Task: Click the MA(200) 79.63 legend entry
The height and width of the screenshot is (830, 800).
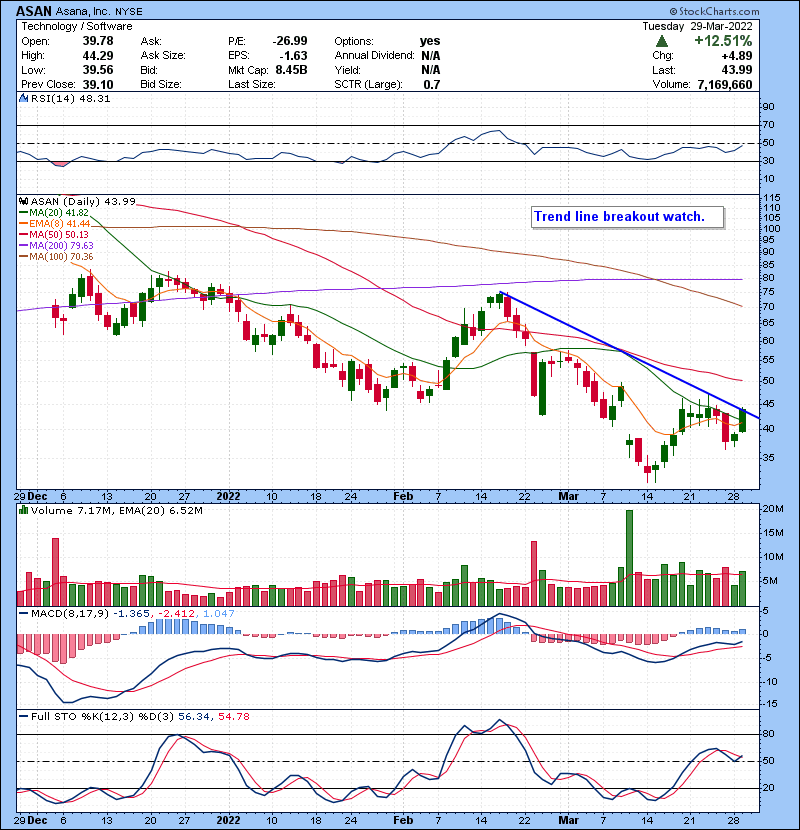Action: tap(56, 246)
